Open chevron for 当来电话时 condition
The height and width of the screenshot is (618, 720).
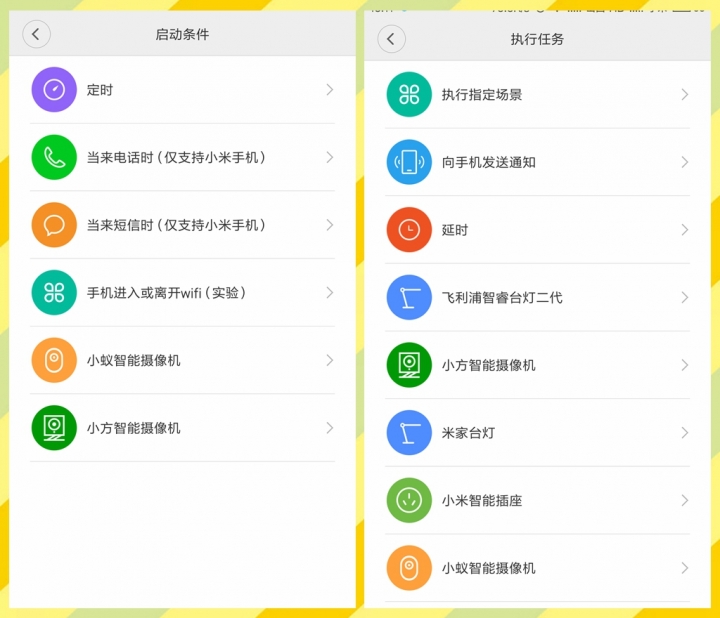pyautogui.click(x=329, y=157)
